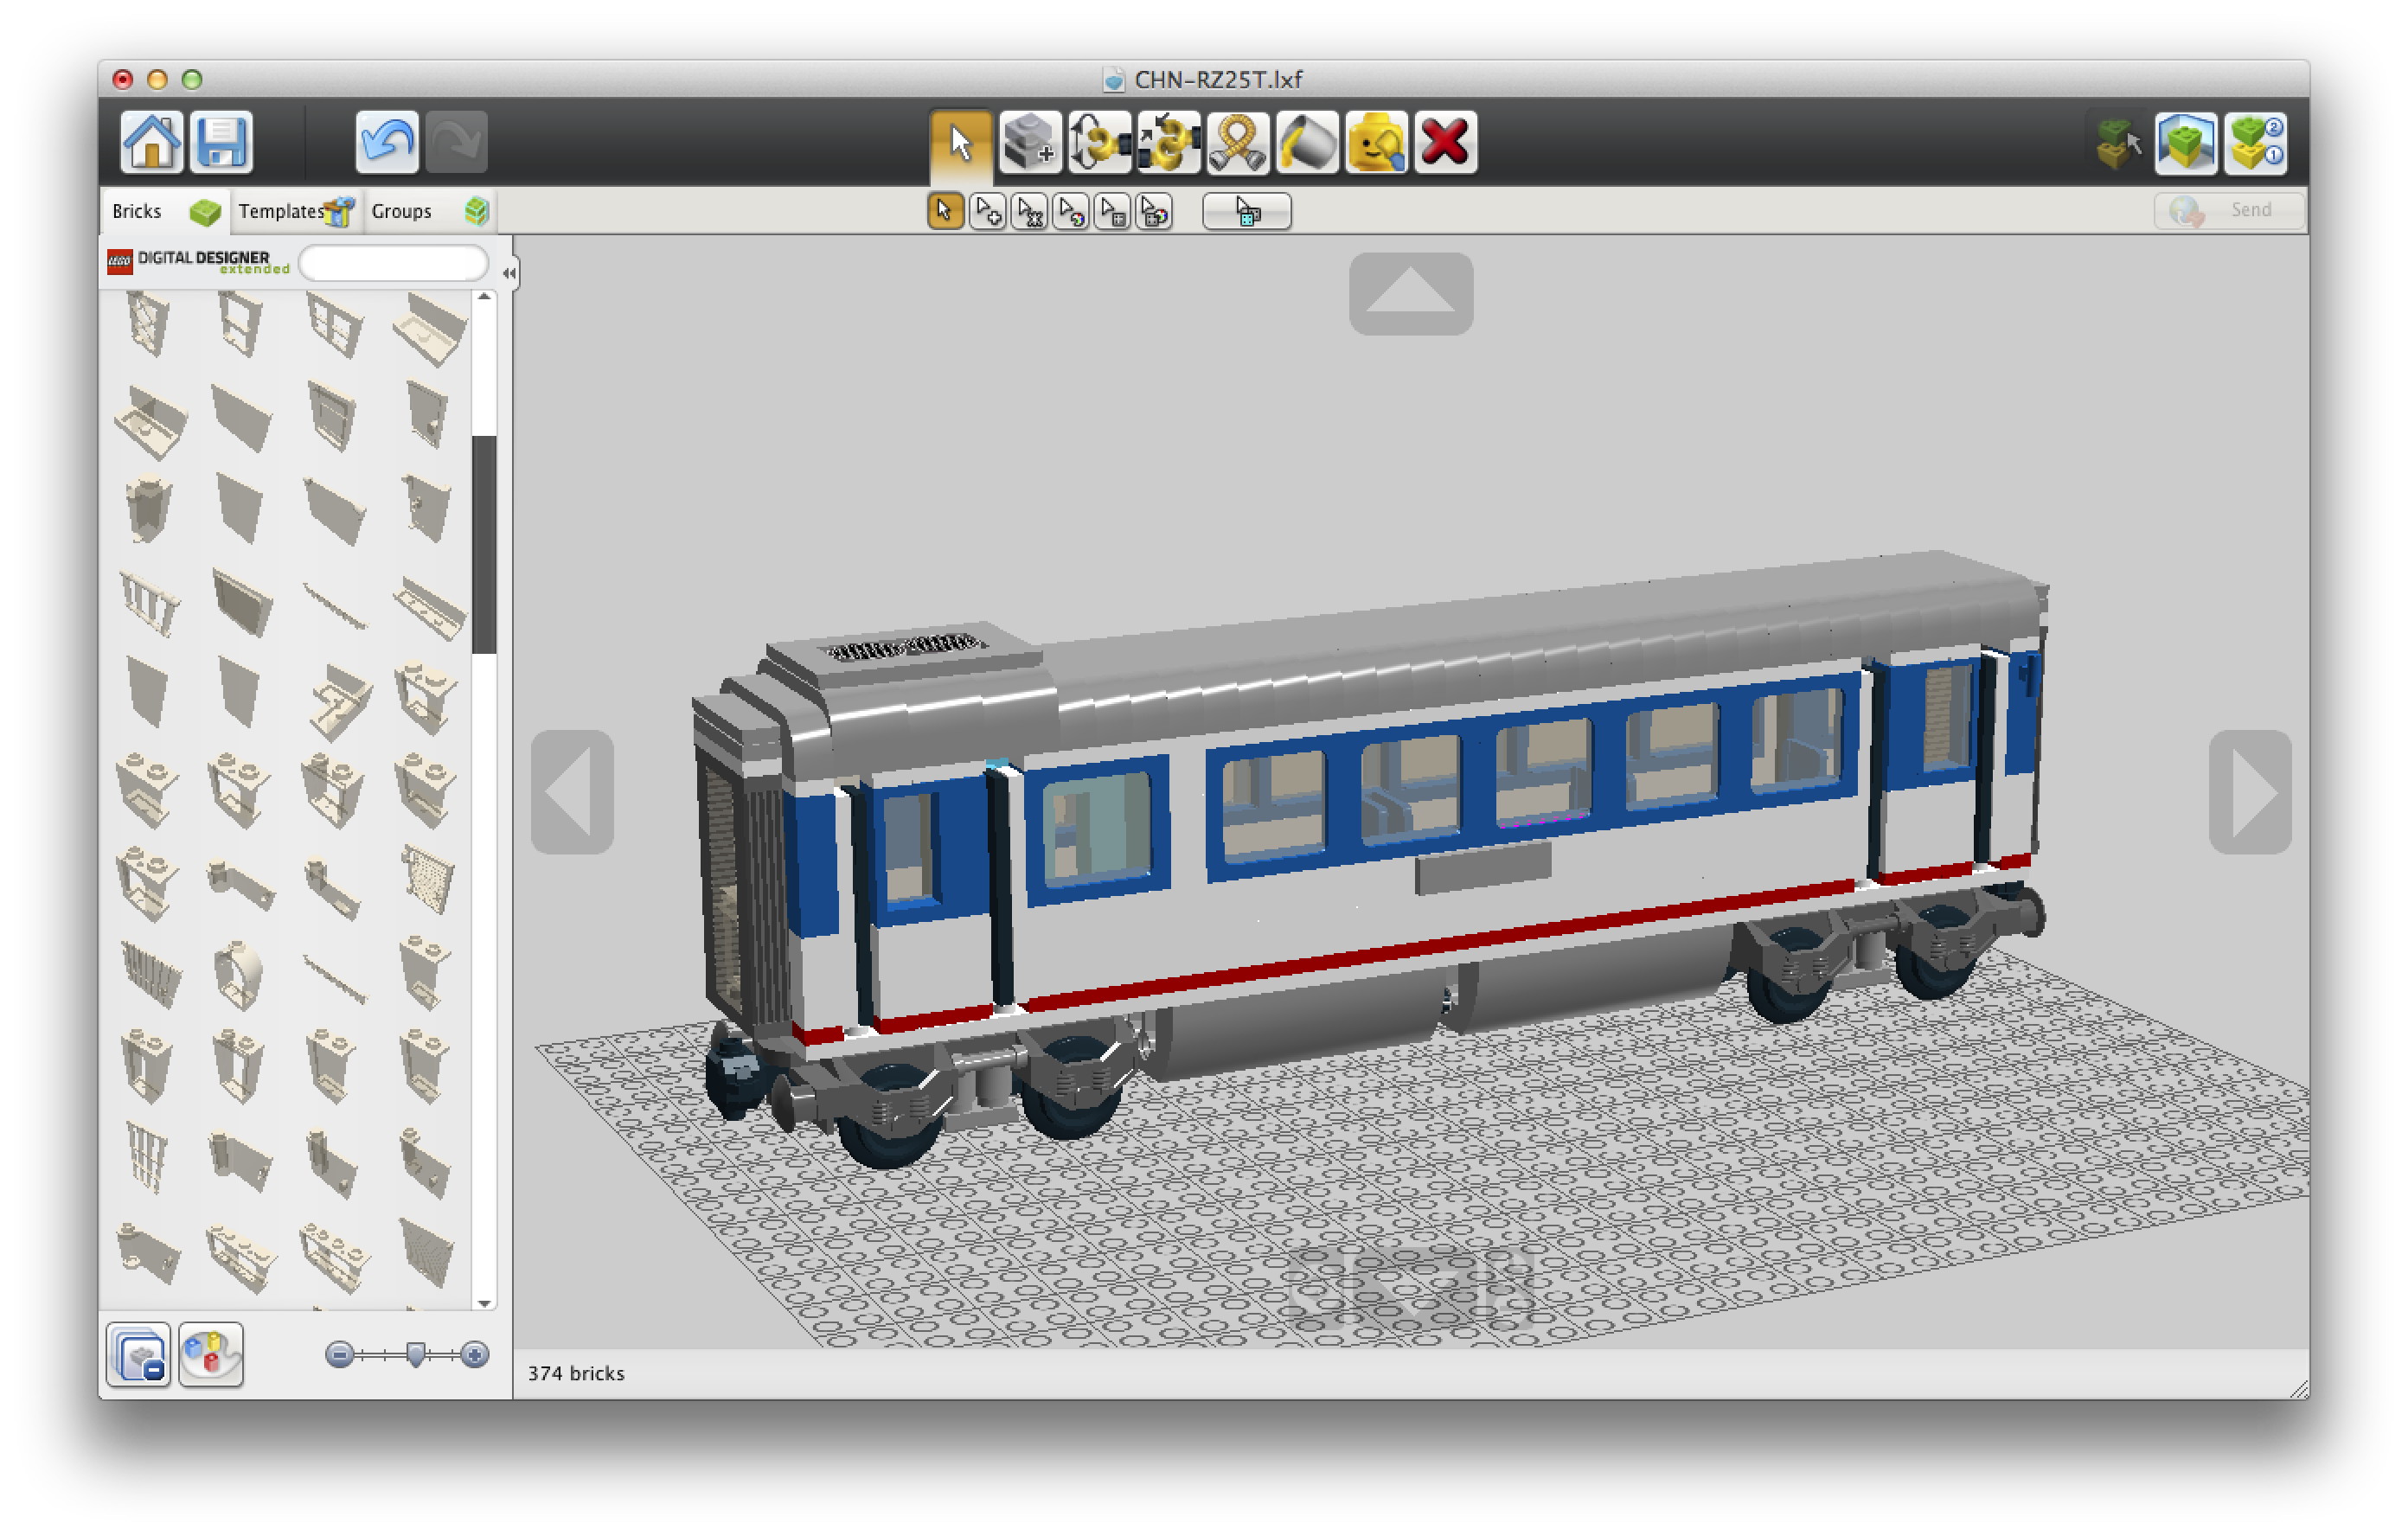The width and height of the screenshot is (2408, 1536).
Task: Select the Clone brick tool
Action: pos(1029,143)
